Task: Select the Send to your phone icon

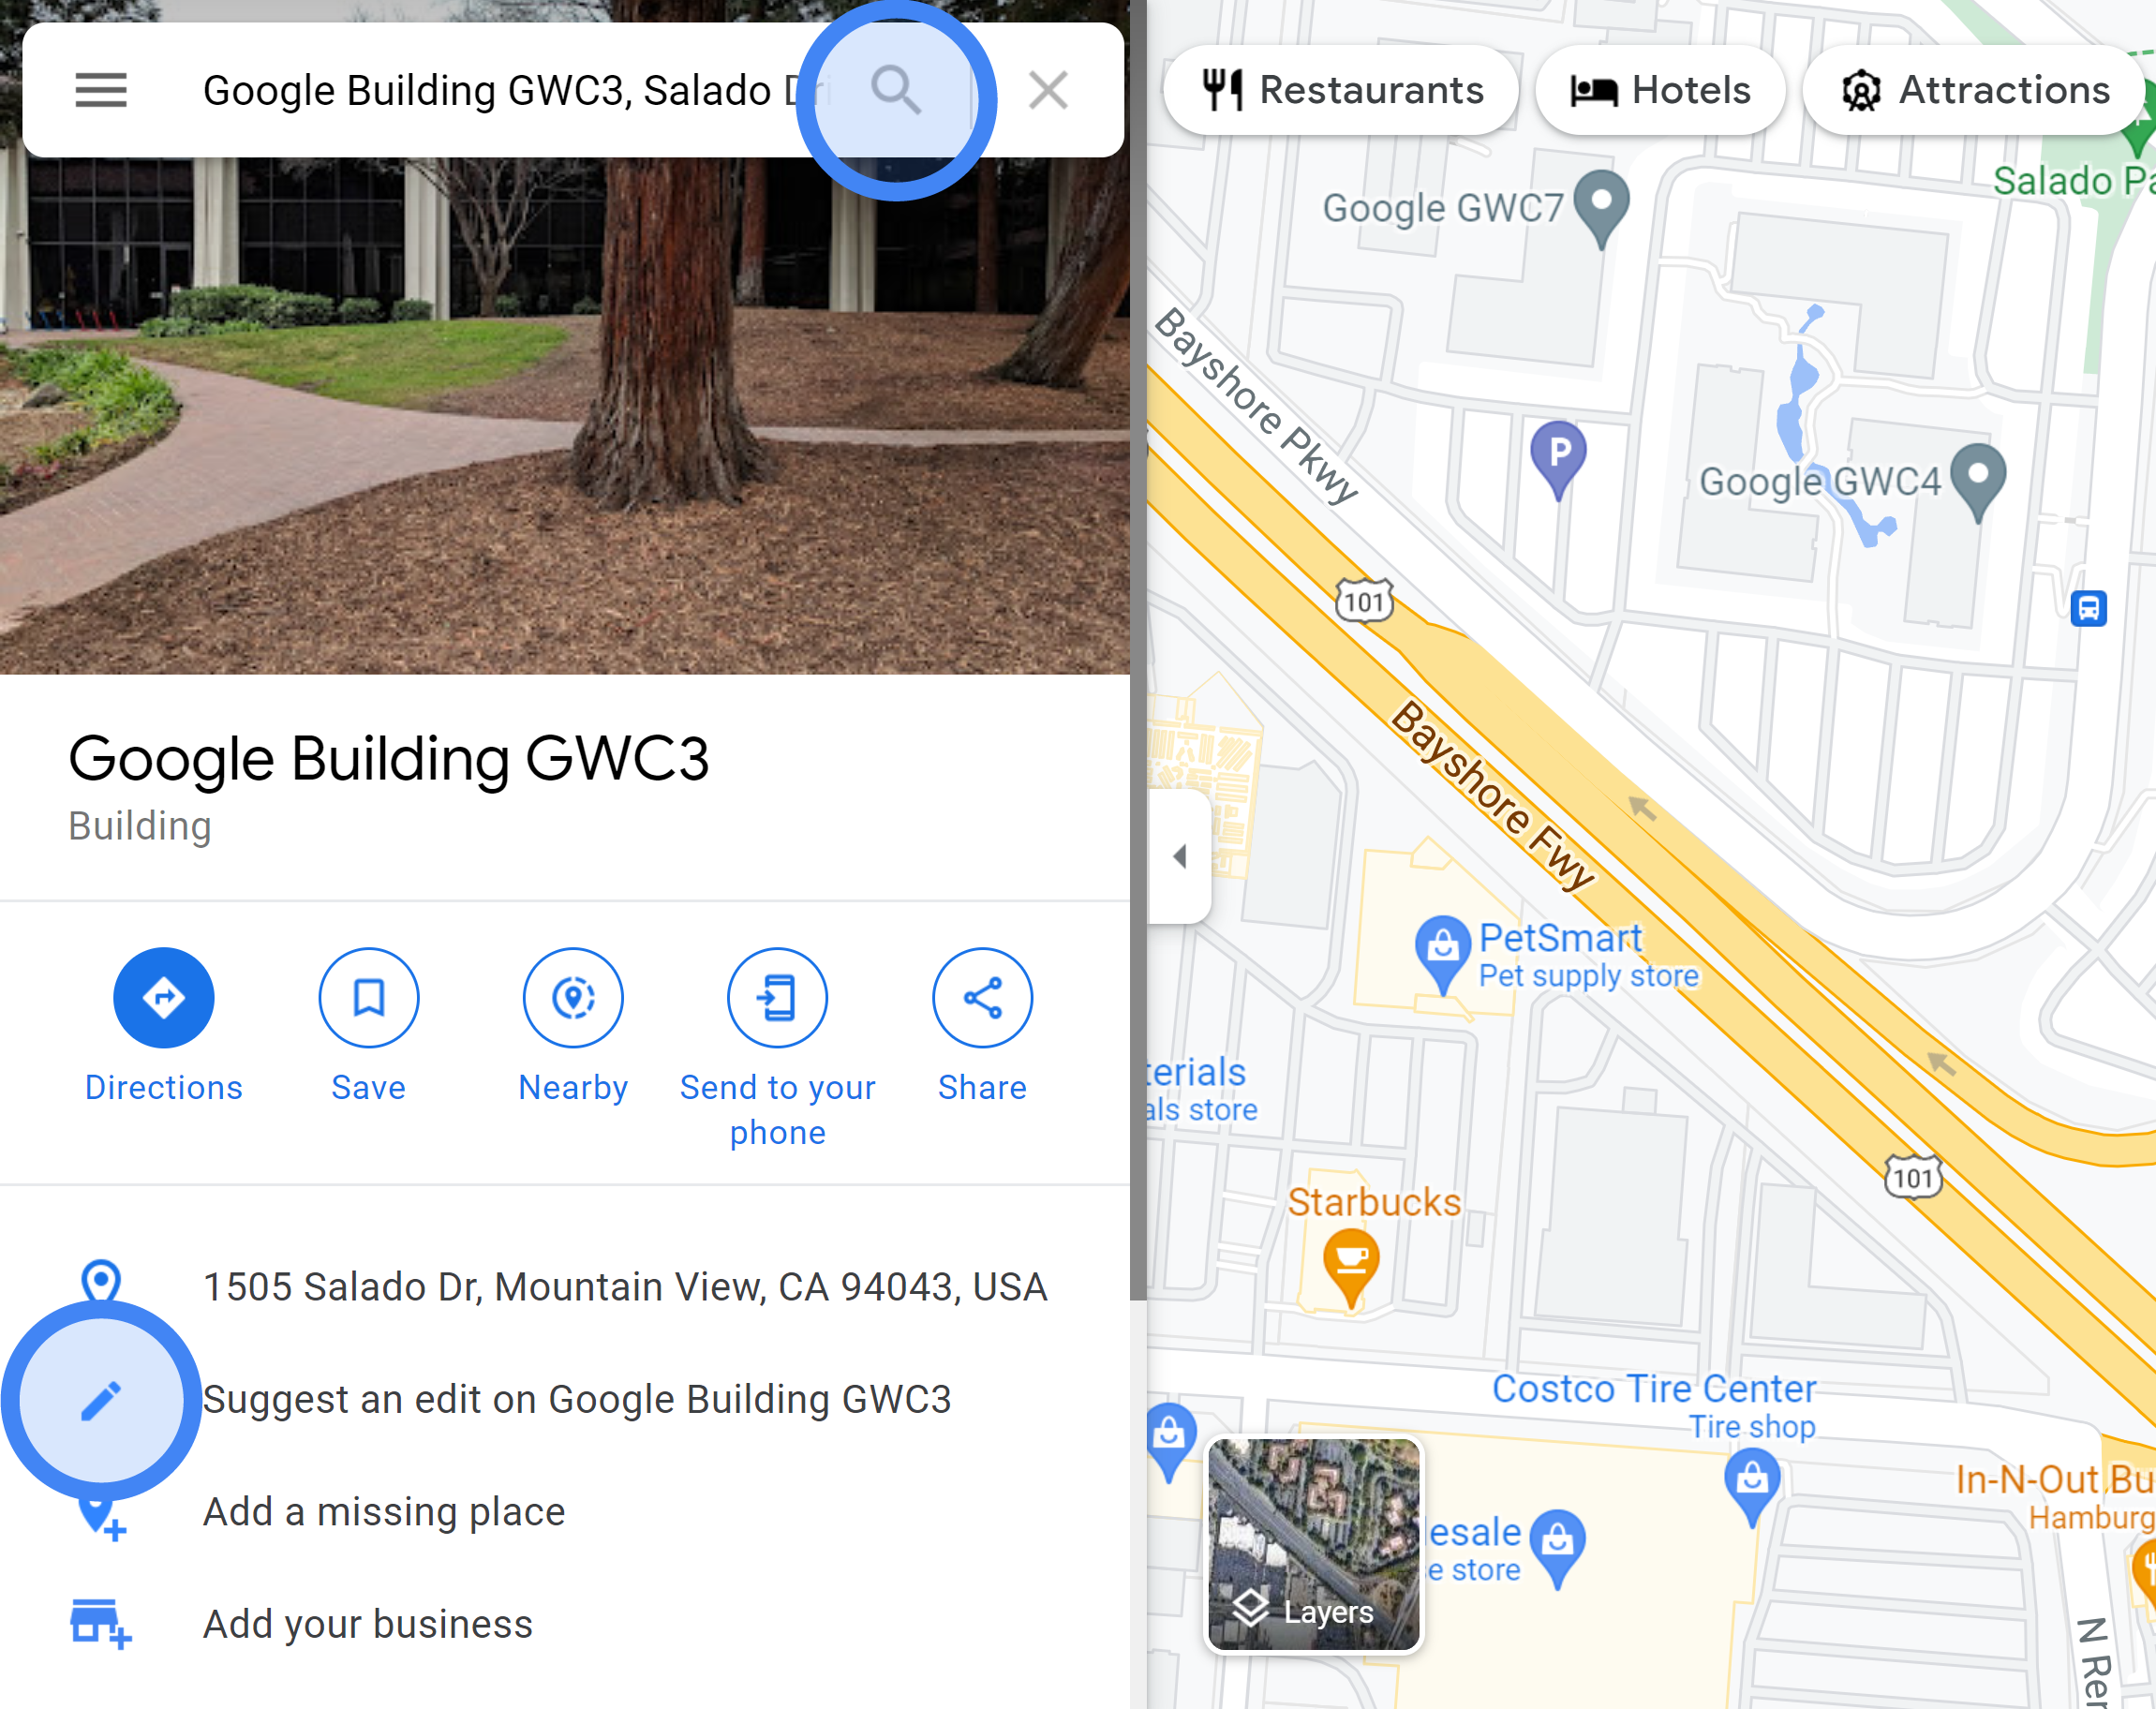Action: pos(779,999)
